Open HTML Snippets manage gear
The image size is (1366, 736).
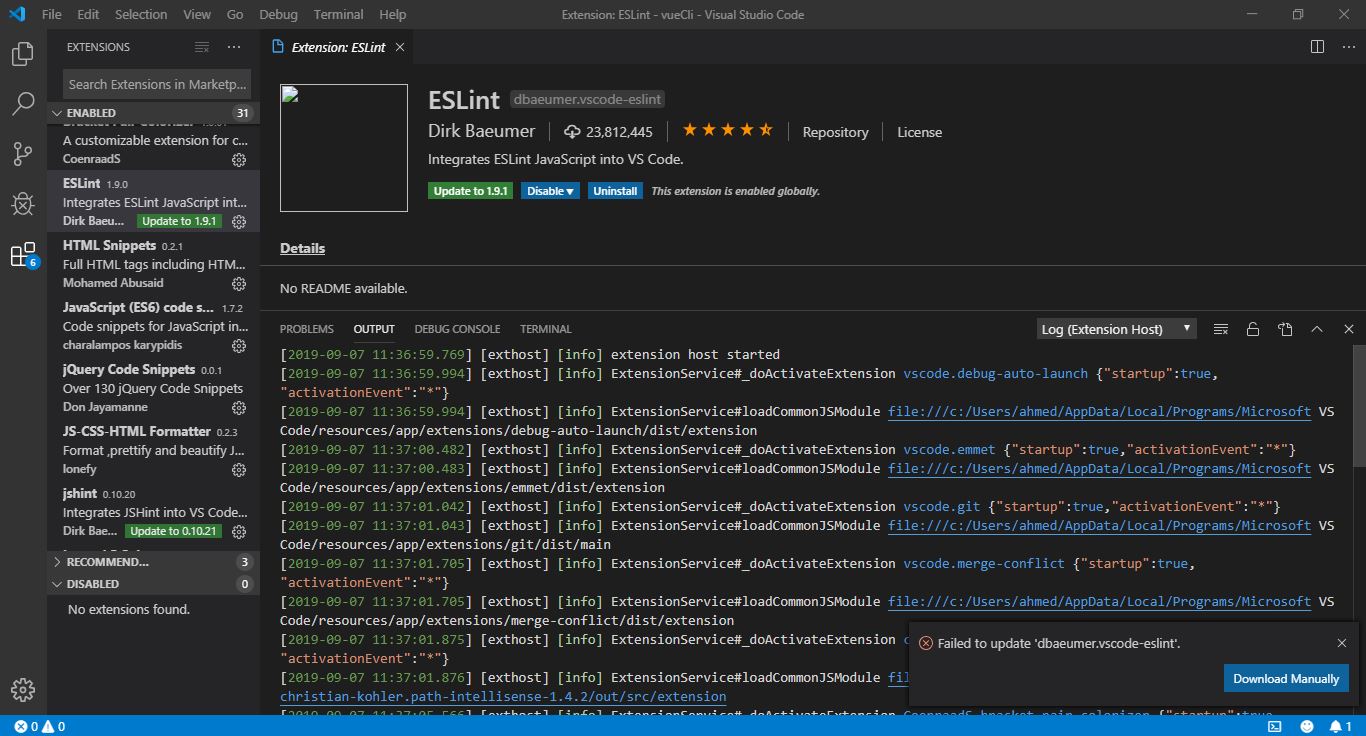(x=239, y=284)
